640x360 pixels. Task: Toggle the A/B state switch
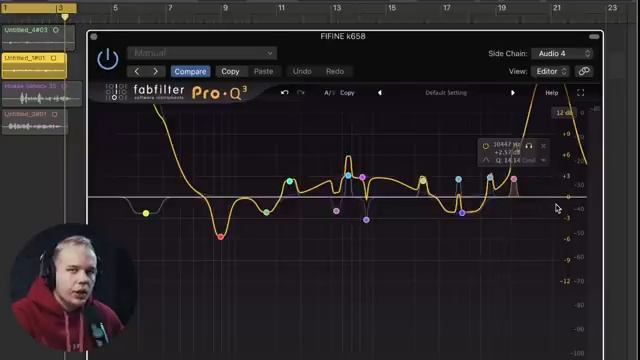[329, 93]
